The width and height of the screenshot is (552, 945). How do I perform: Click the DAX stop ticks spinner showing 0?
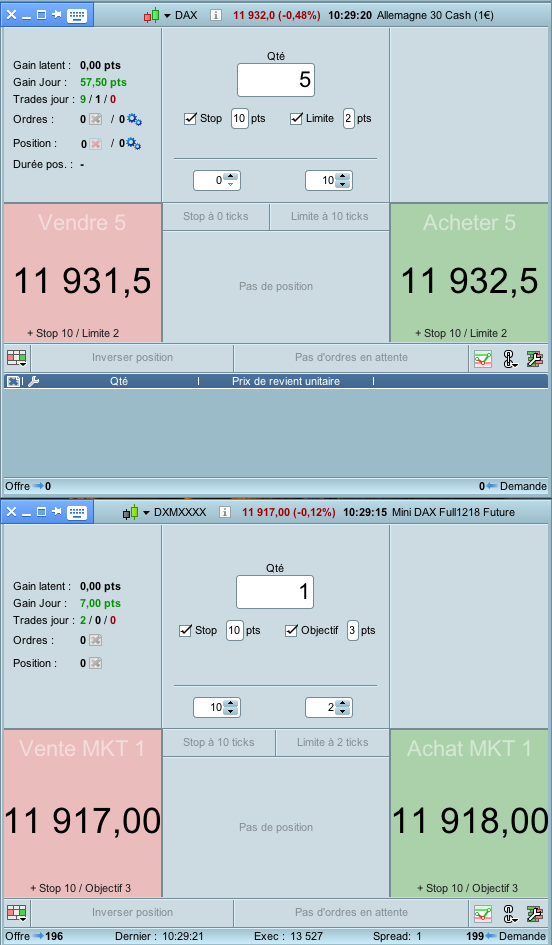(216, 180)
